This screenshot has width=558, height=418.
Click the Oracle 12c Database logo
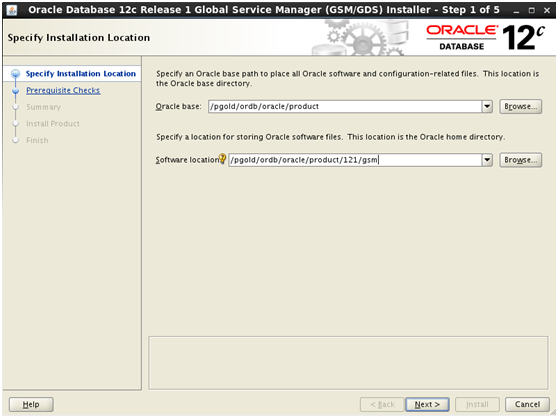485,37
